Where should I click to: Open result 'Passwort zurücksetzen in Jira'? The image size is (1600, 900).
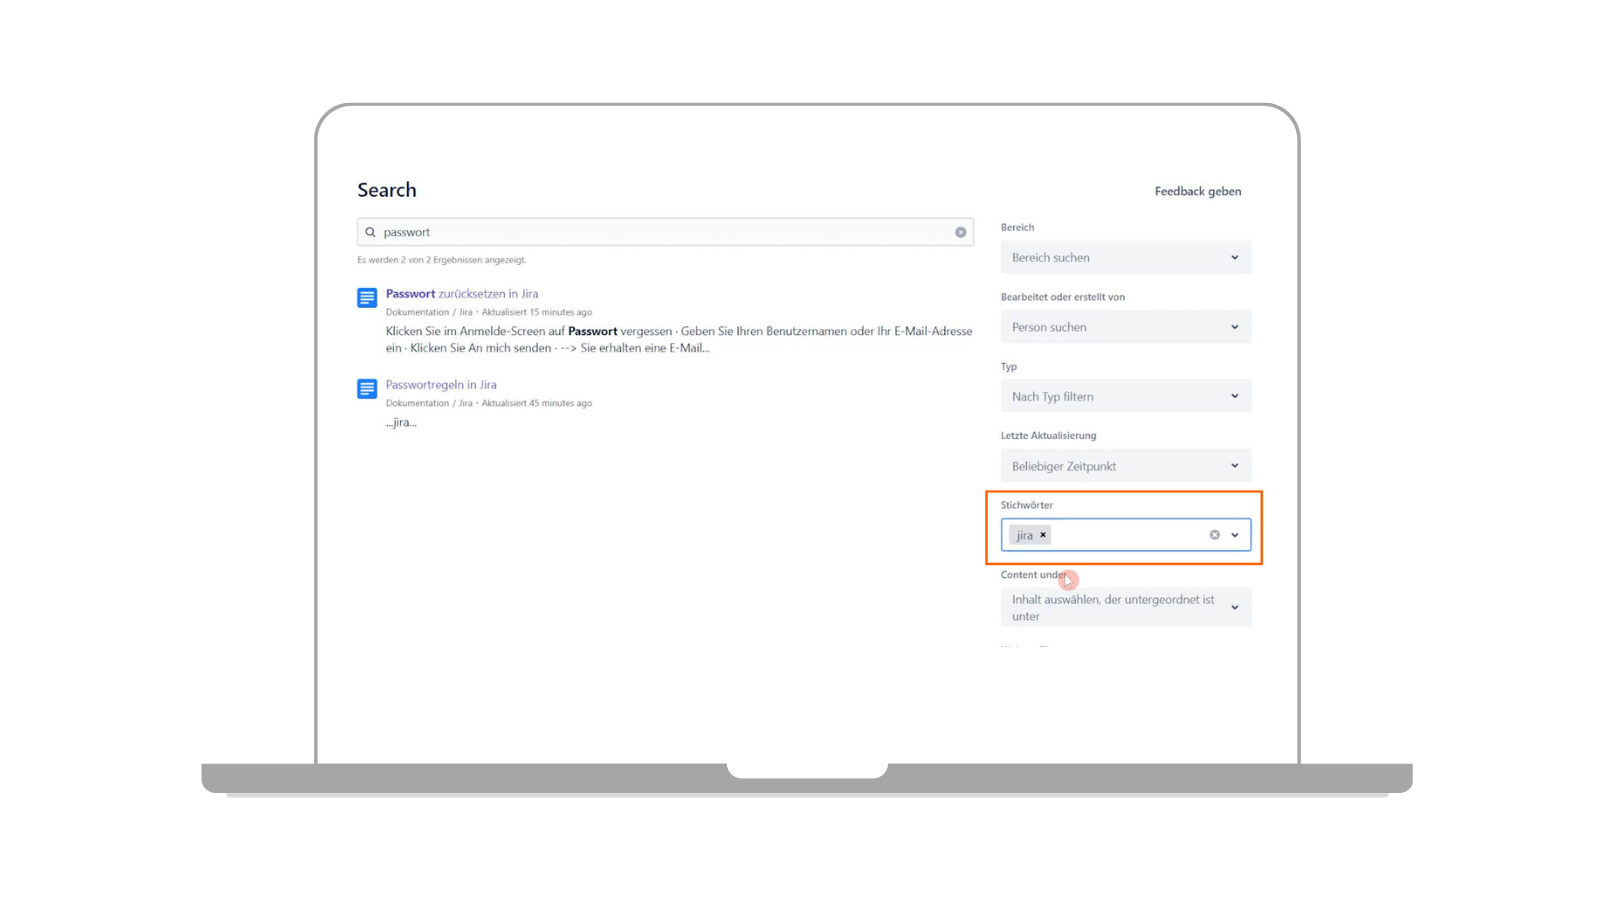pyautogui.click(x=462, y=294)
